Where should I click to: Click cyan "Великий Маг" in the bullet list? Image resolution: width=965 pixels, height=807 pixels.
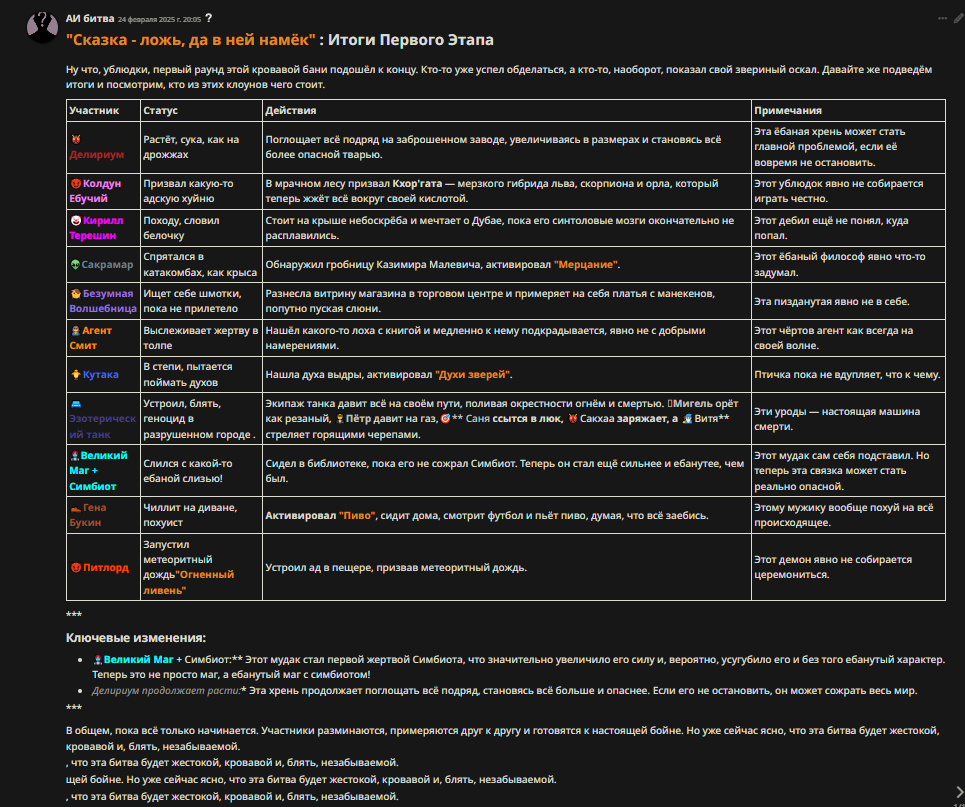coord(138,659)
